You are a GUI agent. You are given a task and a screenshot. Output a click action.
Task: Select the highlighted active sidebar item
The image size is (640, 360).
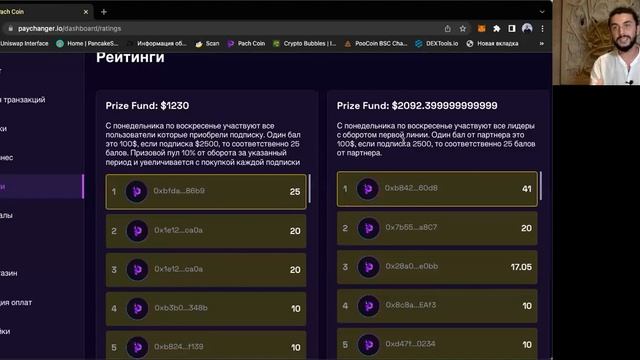[x=42, y=187]
